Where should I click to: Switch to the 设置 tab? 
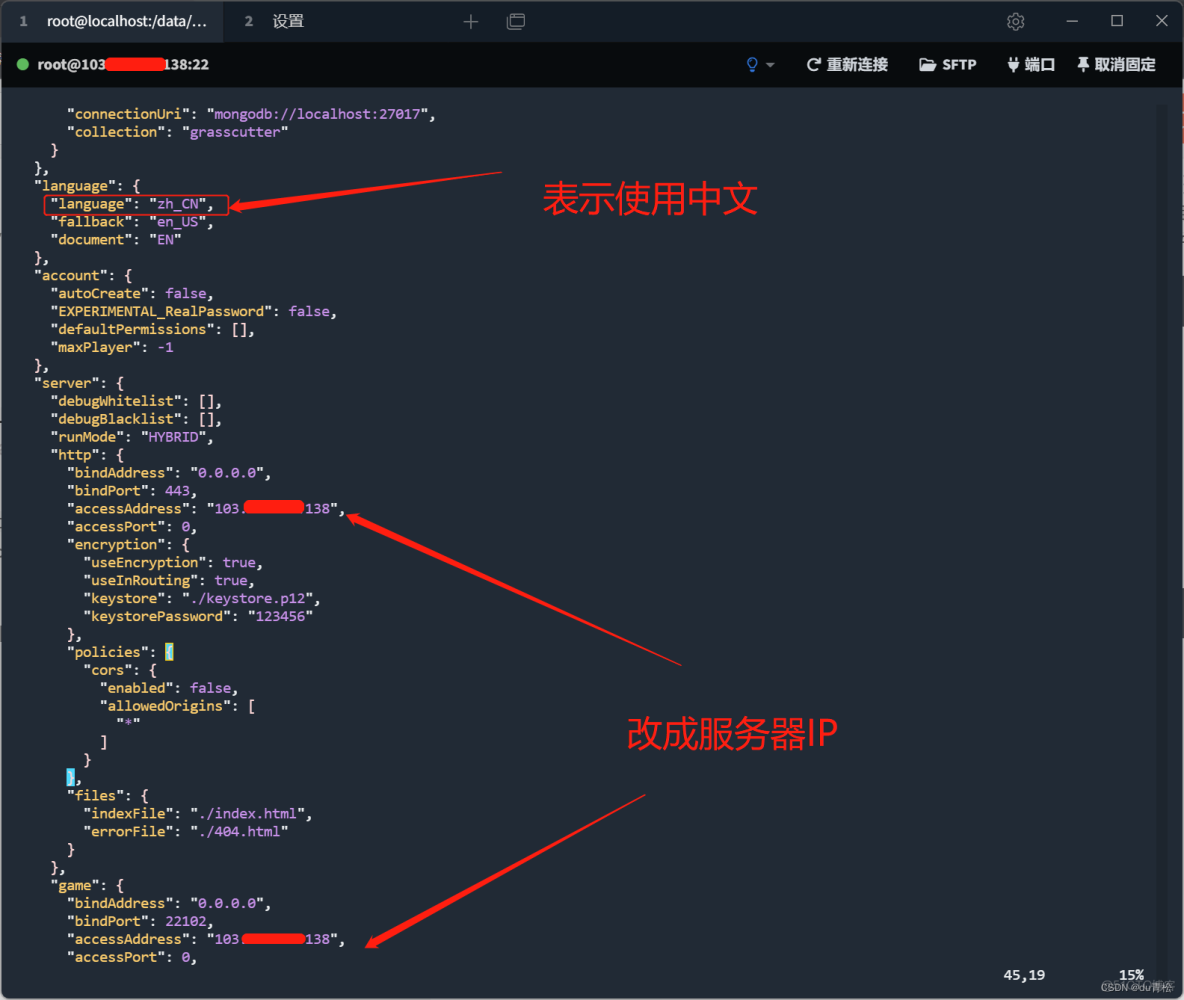tap(288, 21)
